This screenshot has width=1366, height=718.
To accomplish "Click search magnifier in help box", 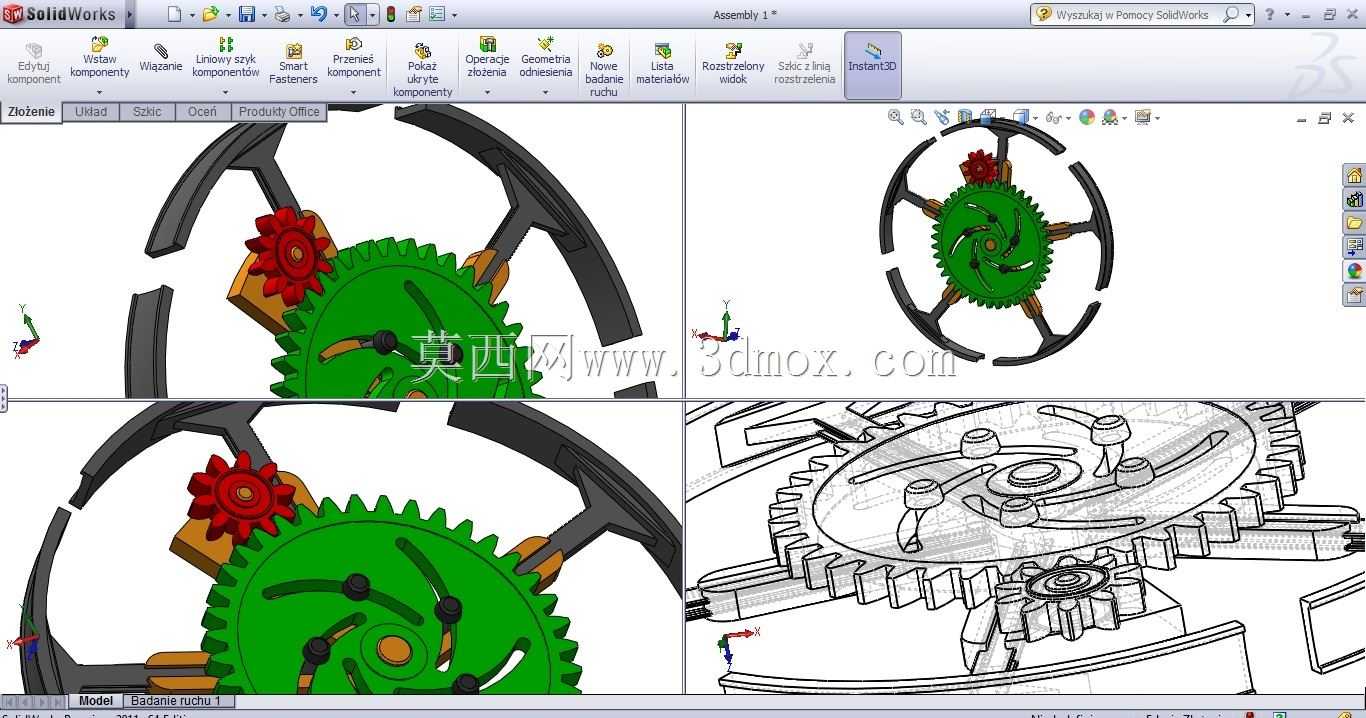I will point(1231,14).
